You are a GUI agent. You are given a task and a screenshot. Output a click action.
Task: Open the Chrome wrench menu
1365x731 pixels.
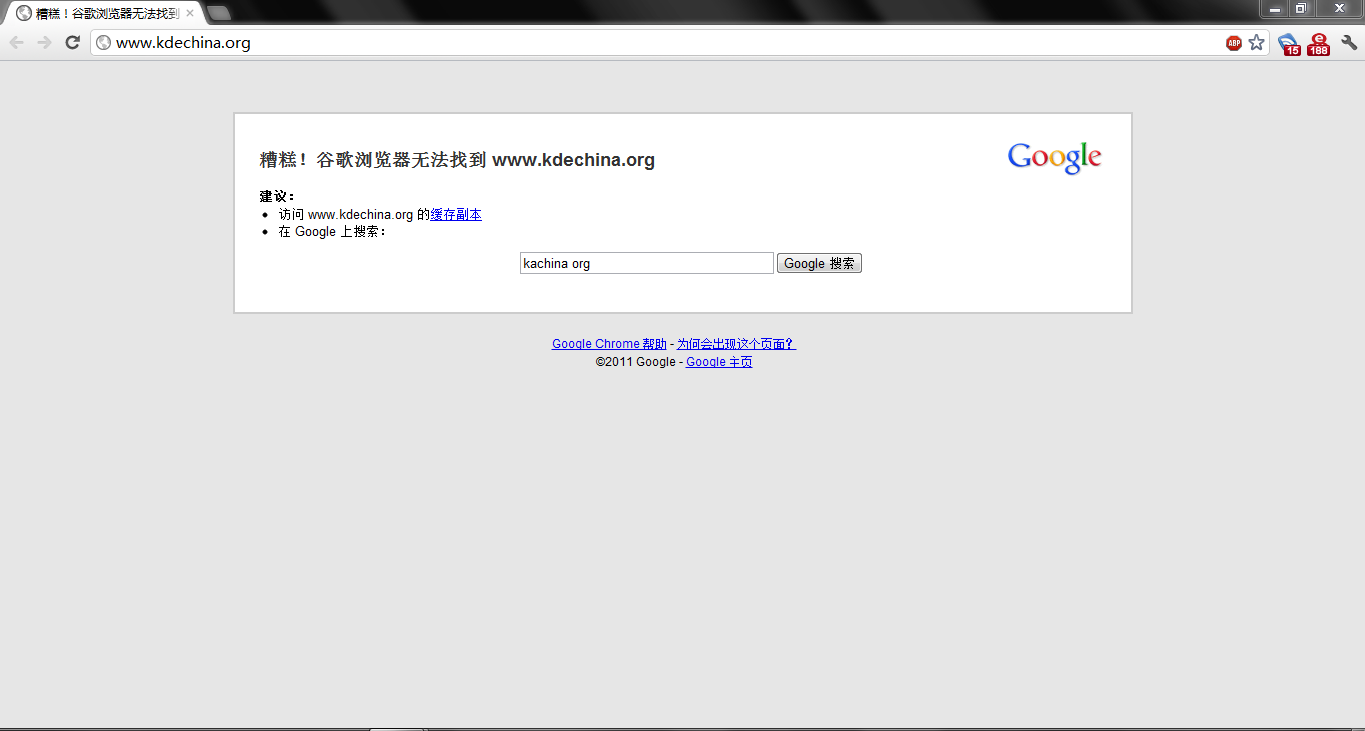[x=1349, y=43]
